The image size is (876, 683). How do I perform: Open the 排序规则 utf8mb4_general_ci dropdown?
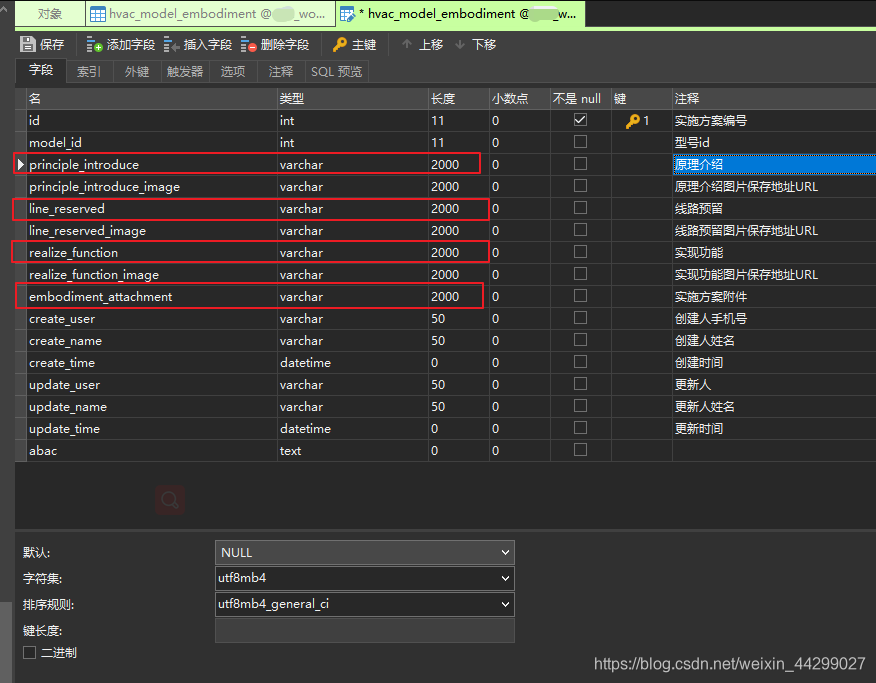(363, 604)
